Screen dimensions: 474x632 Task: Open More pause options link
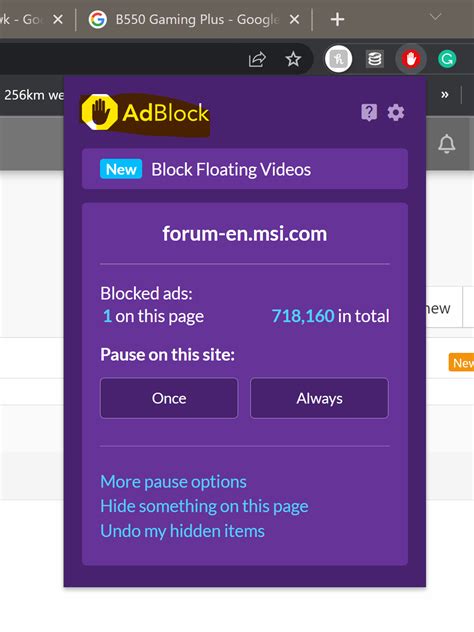[173, 482]
